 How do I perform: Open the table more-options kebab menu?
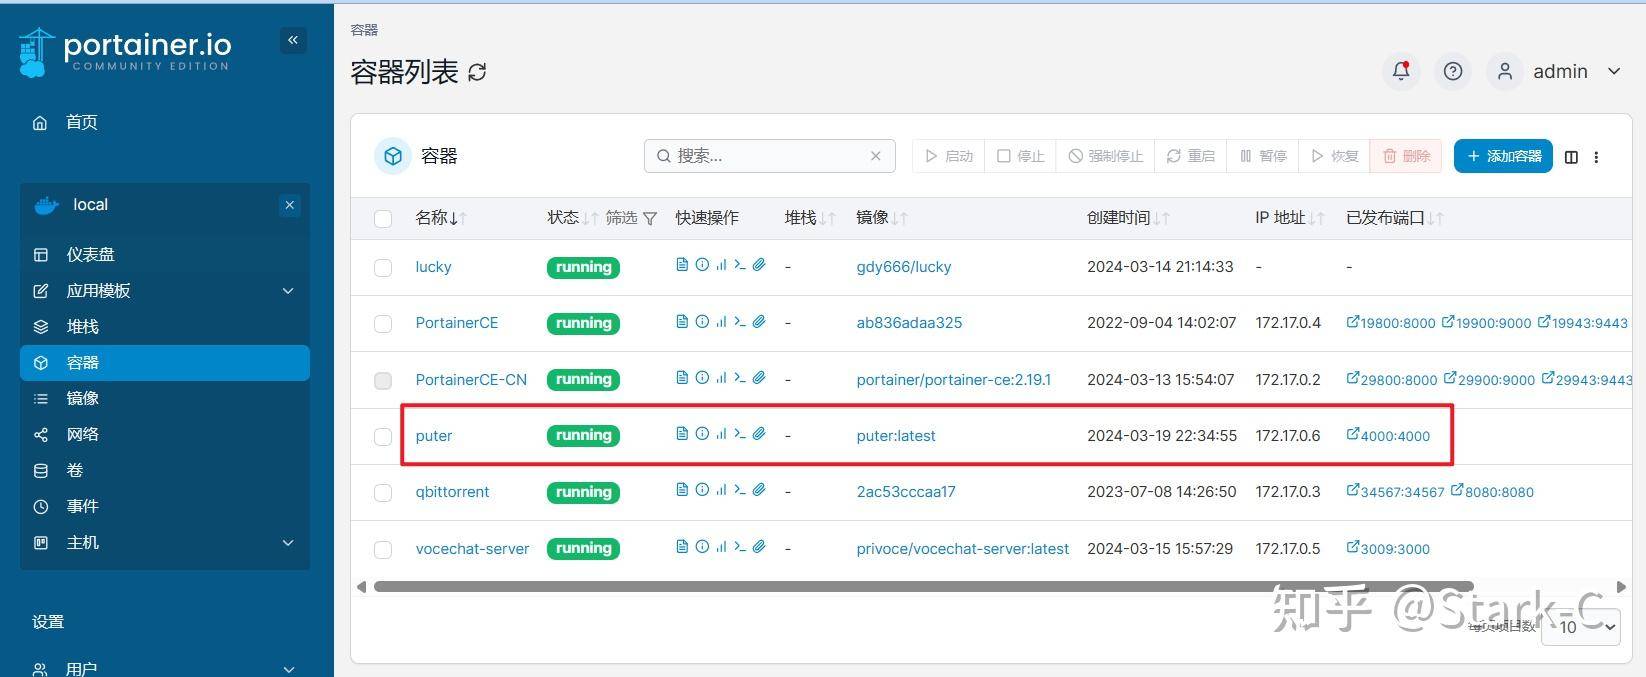coord(1596,157)
